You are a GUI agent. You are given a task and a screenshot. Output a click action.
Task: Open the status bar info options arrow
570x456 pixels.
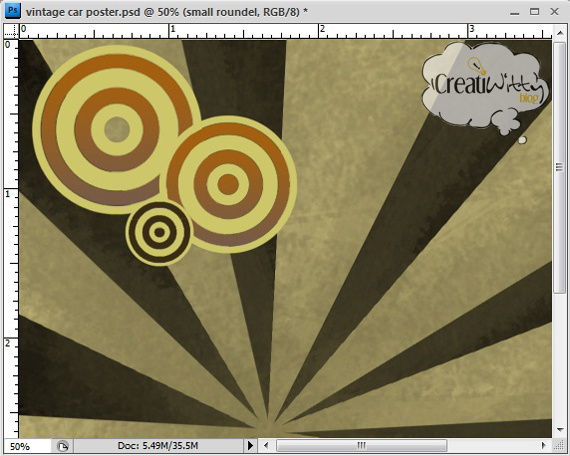click(x=250, y=445)
